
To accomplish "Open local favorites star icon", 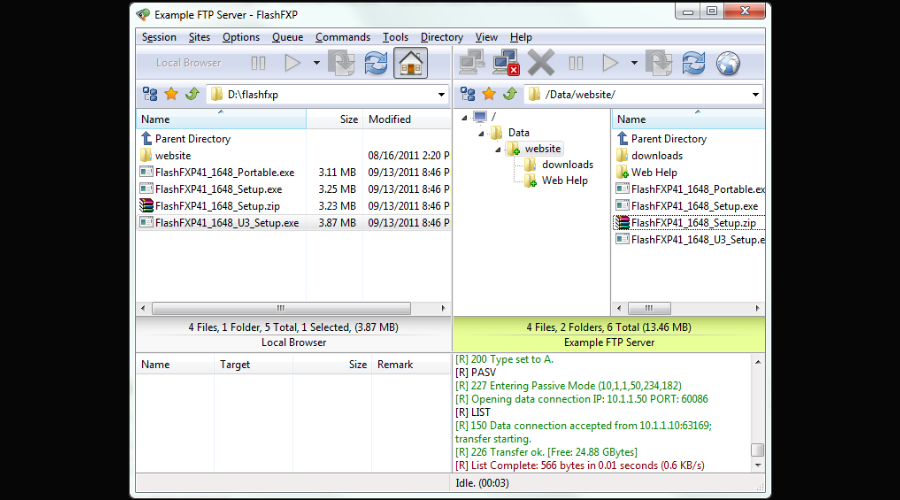I will click(171, 94).
